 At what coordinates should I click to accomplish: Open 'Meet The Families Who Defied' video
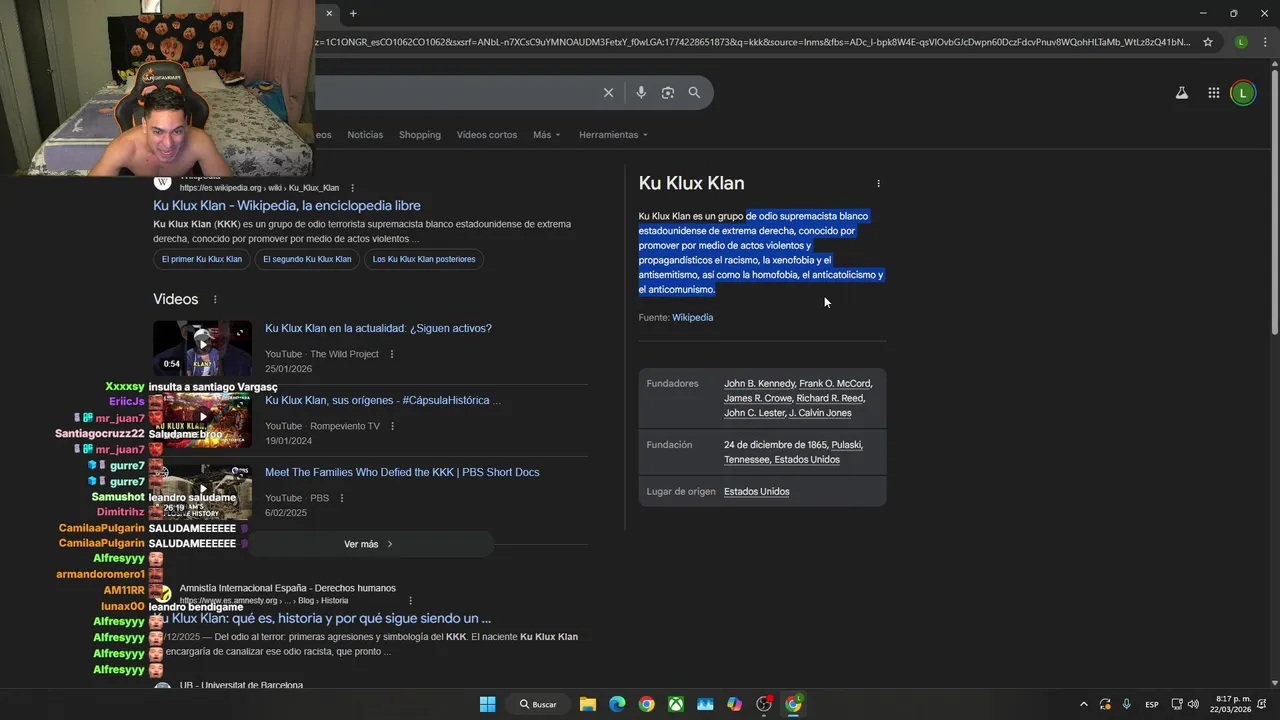click(x=402, y=472)
